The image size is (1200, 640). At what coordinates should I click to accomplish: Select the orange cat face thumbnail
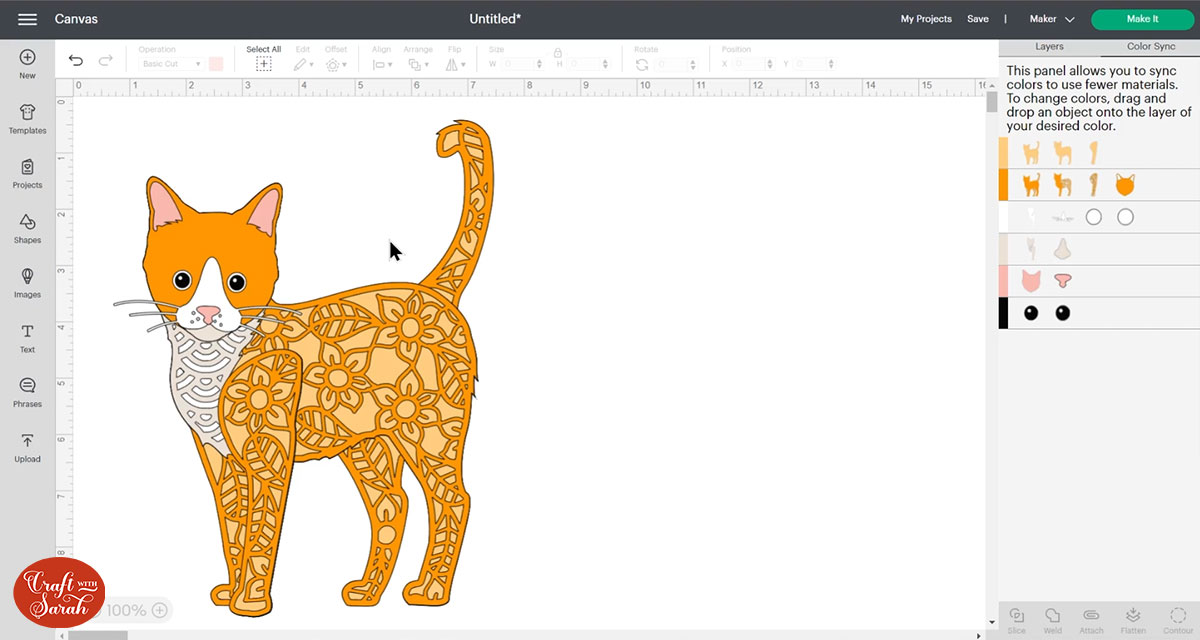[x=1125, y=185]
